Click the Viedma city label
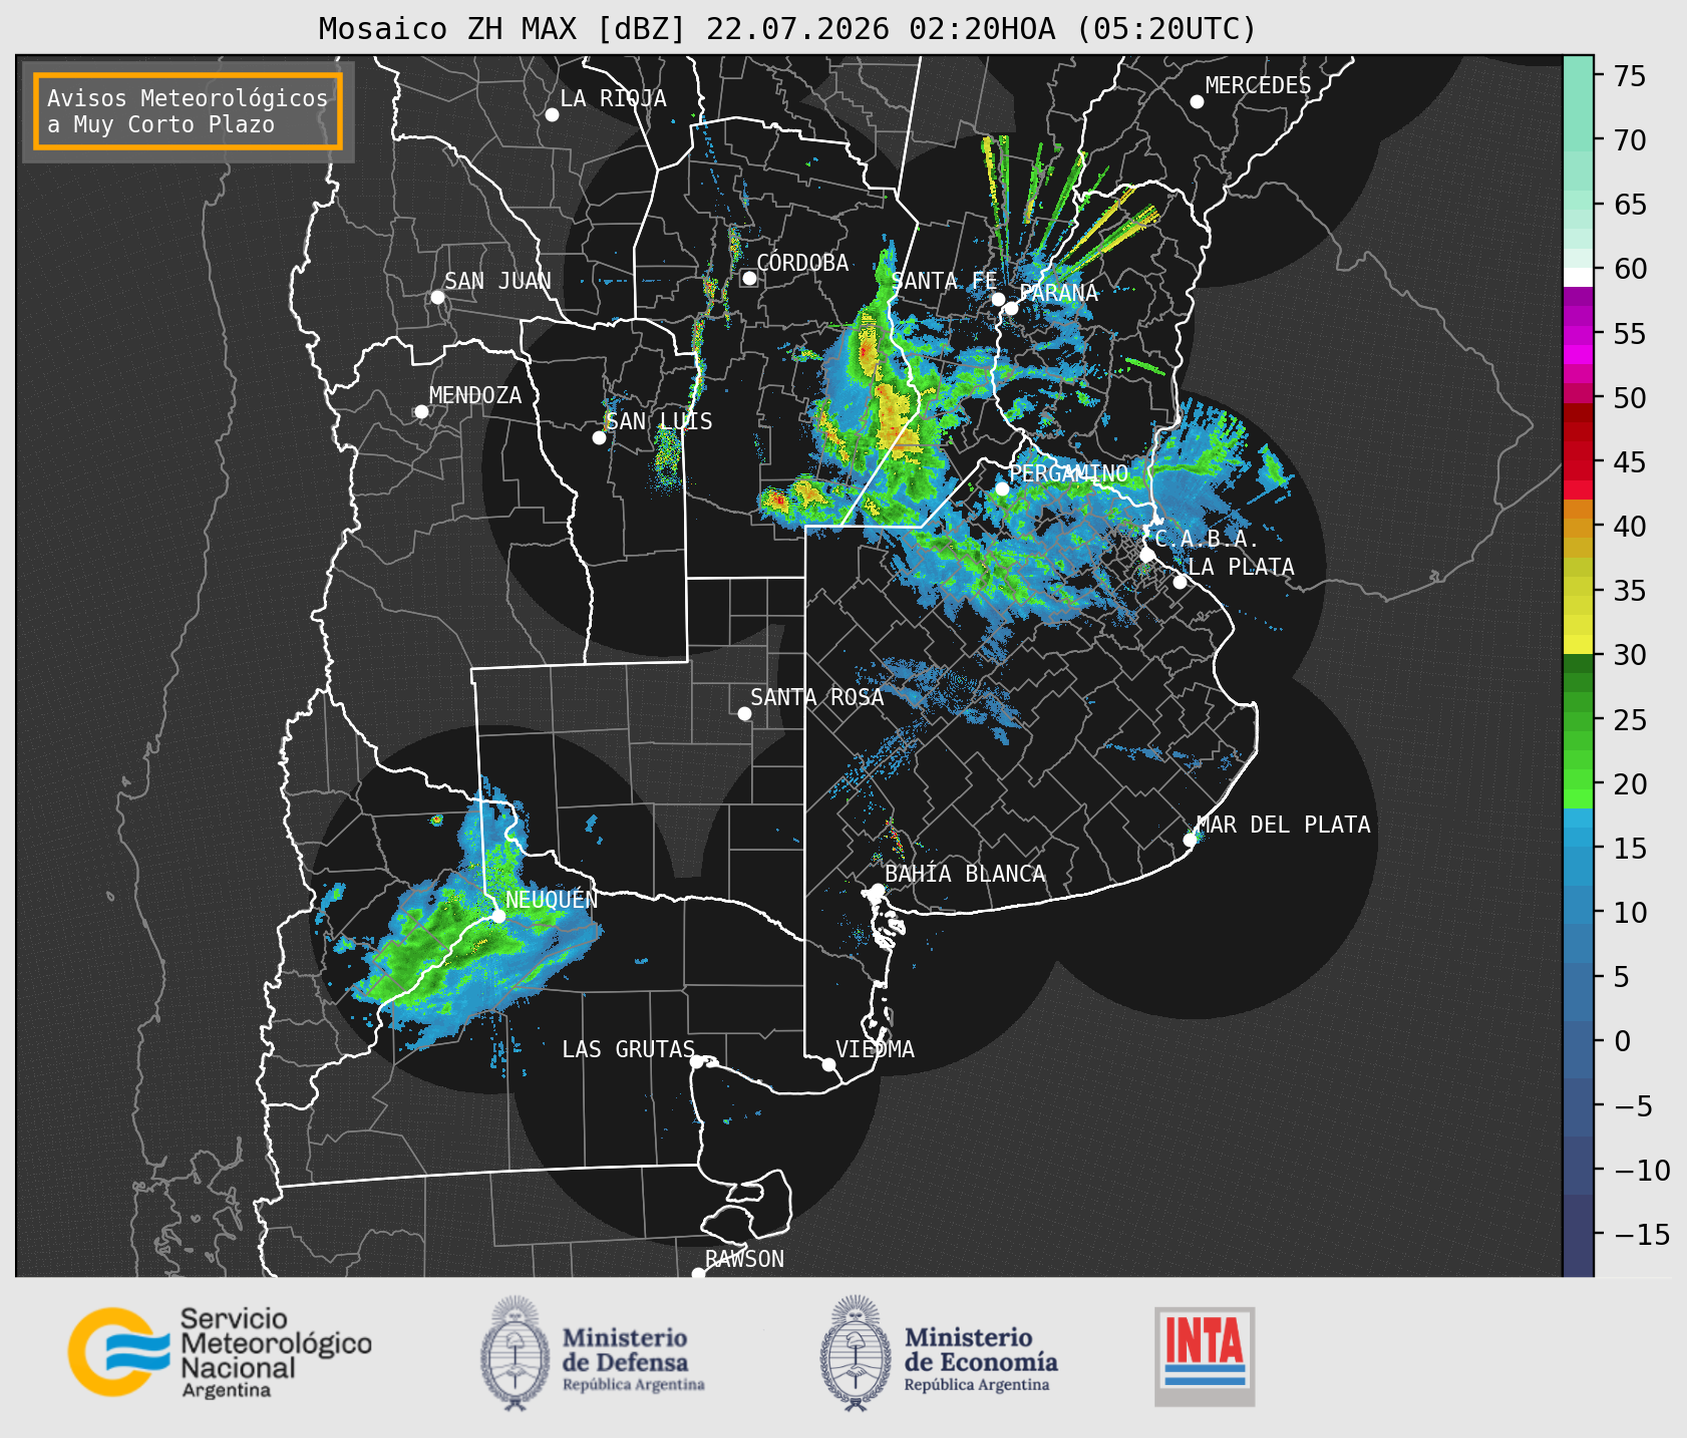 pyautogui.click(x=875, y=1049)
